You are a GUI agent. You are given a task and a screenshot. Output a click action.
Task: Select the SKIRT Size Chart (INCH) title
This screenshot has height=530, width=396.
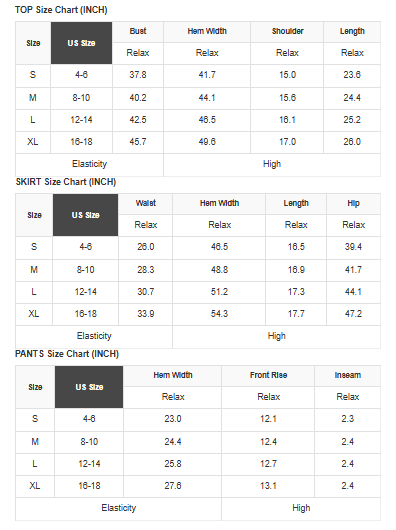(66, 182)
